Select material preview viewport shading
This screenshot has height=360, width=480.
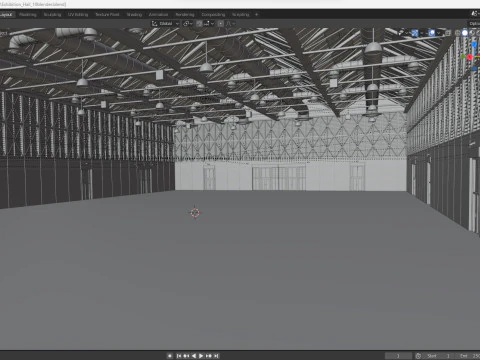click(472, 33)
